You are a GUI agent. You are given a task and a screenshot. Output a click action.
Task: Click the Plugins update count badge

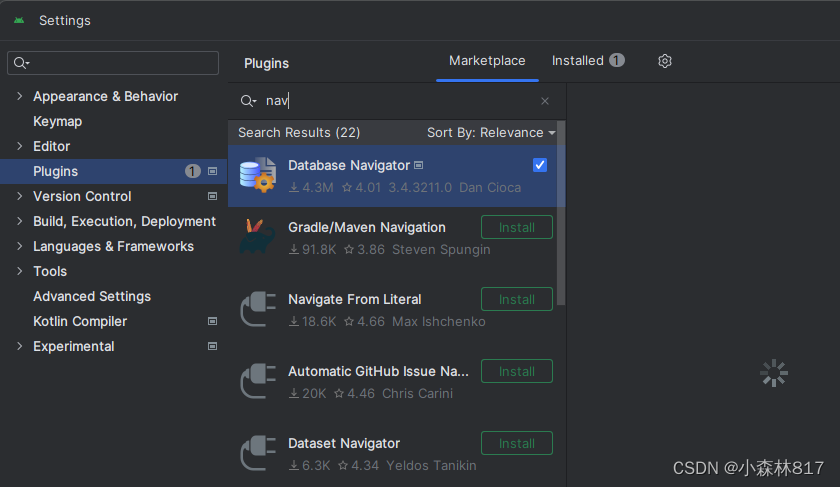tap(193, 171)
